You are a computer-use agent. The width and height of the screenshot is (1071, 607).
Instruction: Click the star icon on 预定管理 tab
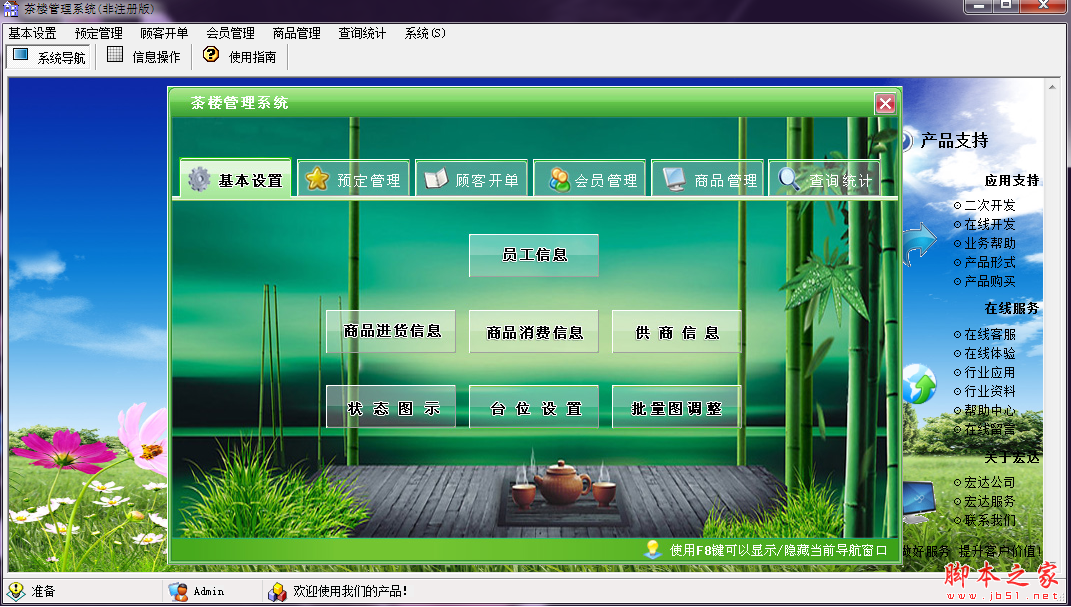[x=317, y=180]
